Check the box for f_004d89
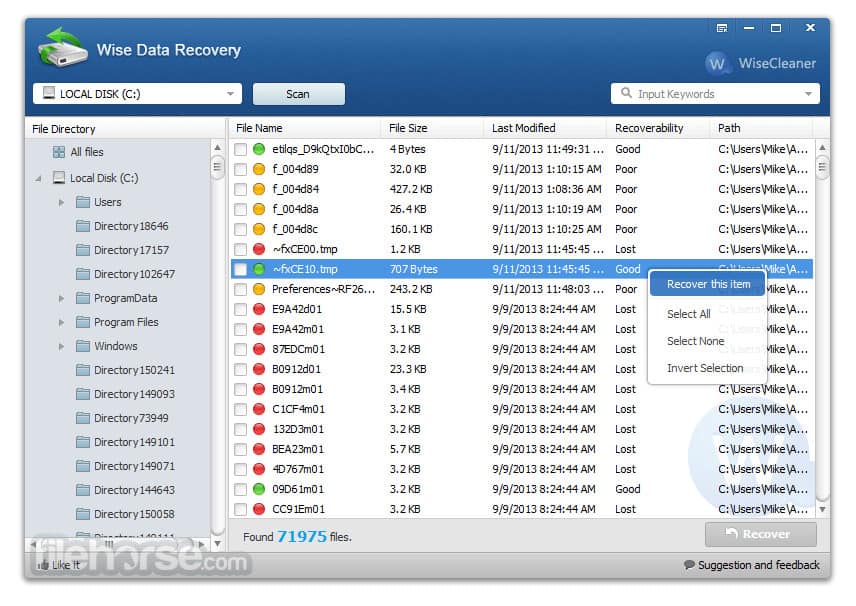856x606 pixels. point(240,169)
